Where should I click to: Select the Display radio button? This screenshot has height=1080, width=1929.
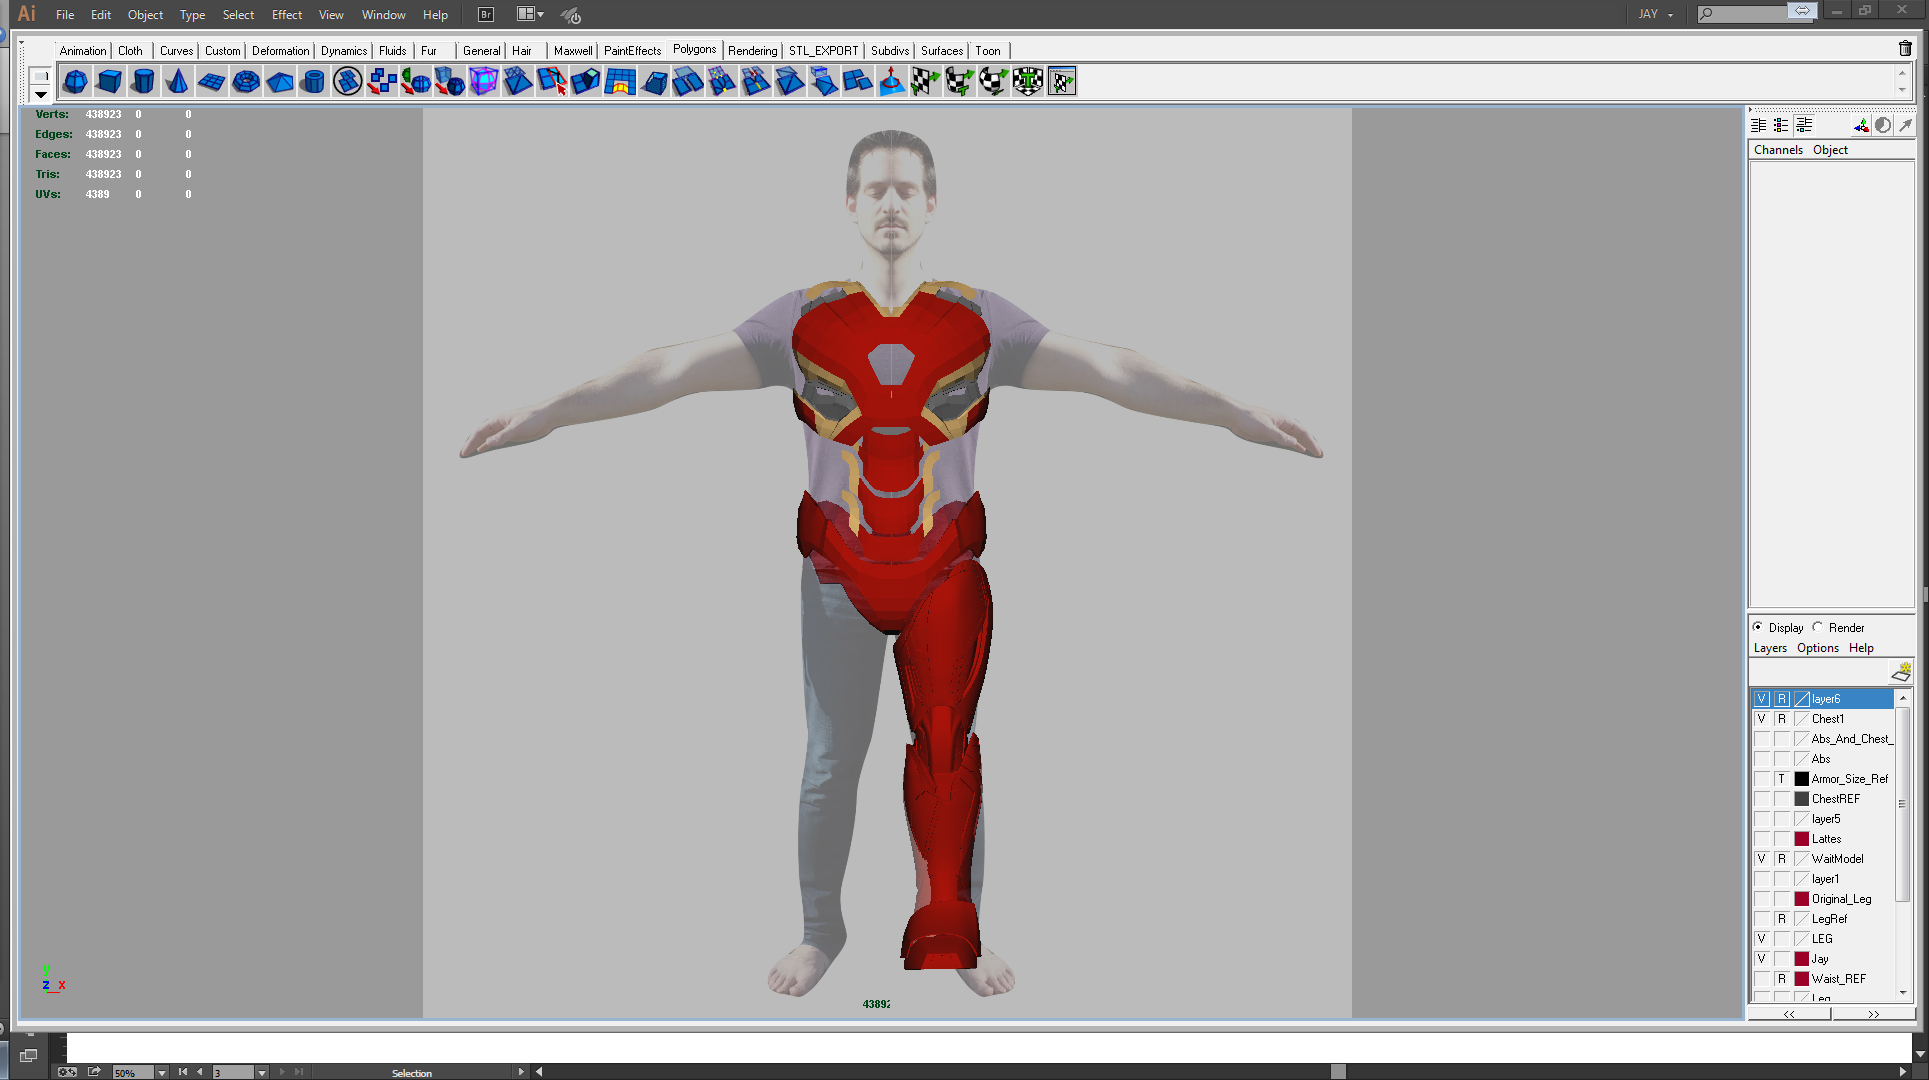coord(1757,627)
